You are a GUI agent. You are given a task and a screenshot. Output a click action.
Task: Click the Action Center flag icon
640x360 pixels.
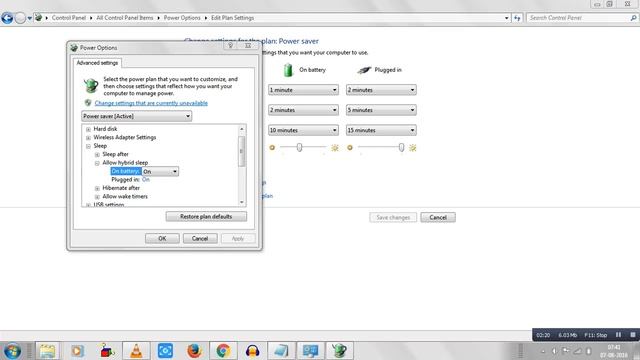pos(565,351)
